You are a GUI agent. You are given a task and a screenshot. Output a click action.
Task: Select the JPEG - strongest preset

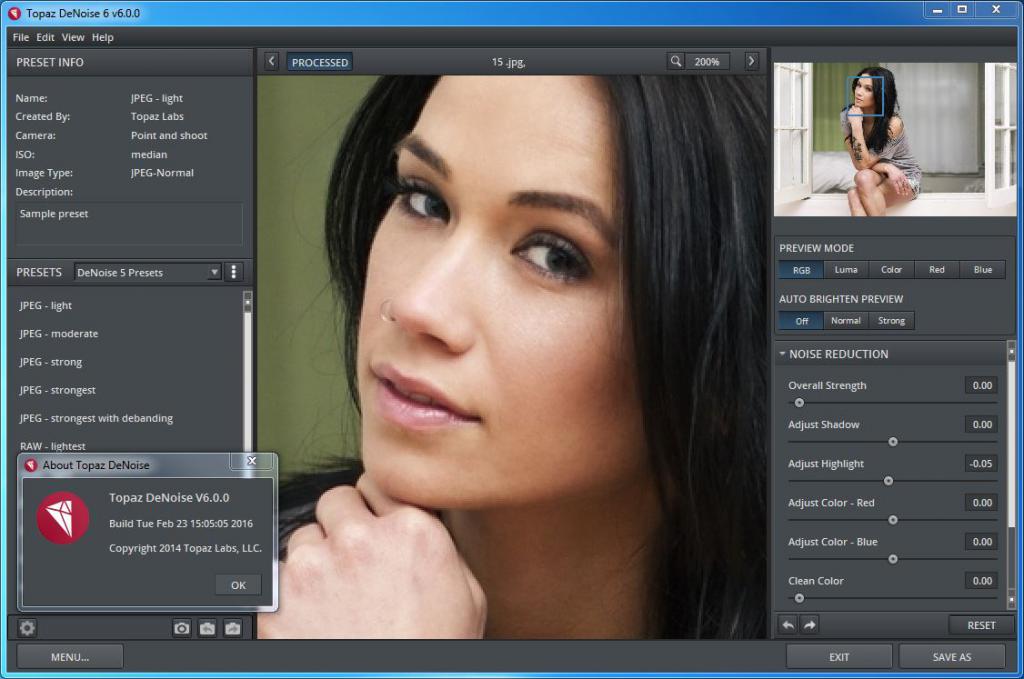click(x=57, y=390)
